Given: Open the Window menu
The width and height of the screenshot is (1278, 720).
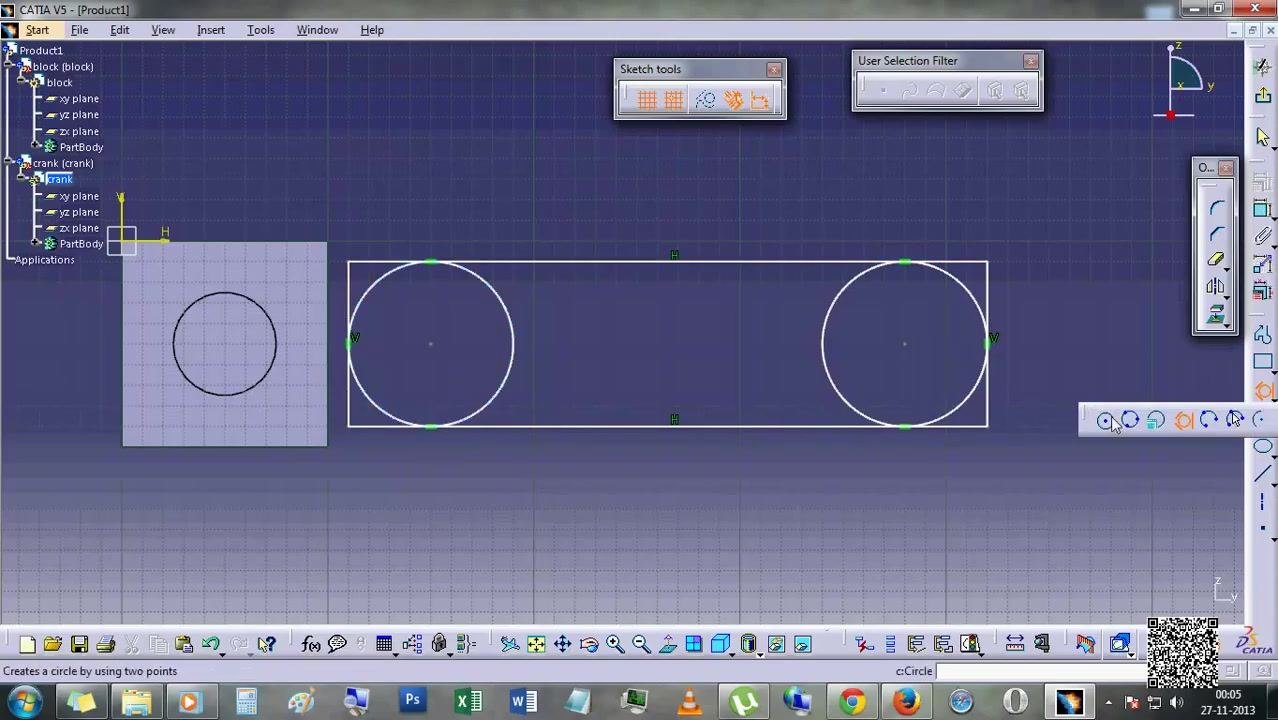Looking at the screenshot, I should [317, 30].
